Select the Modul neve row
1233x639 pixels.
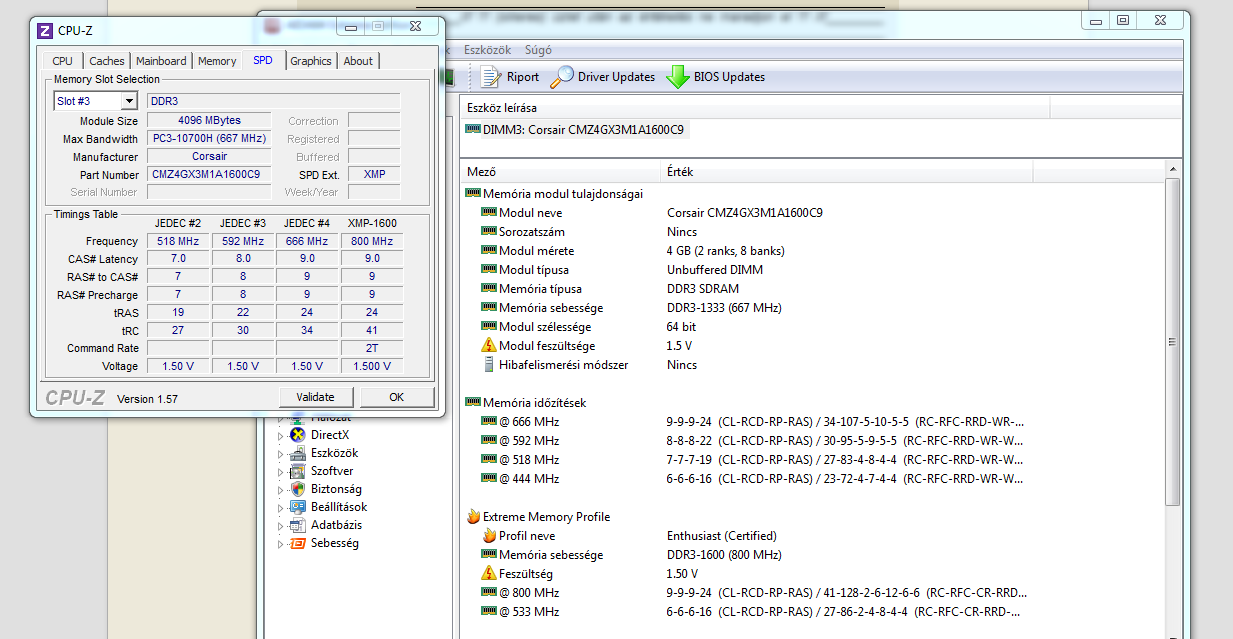click(812, 213)
